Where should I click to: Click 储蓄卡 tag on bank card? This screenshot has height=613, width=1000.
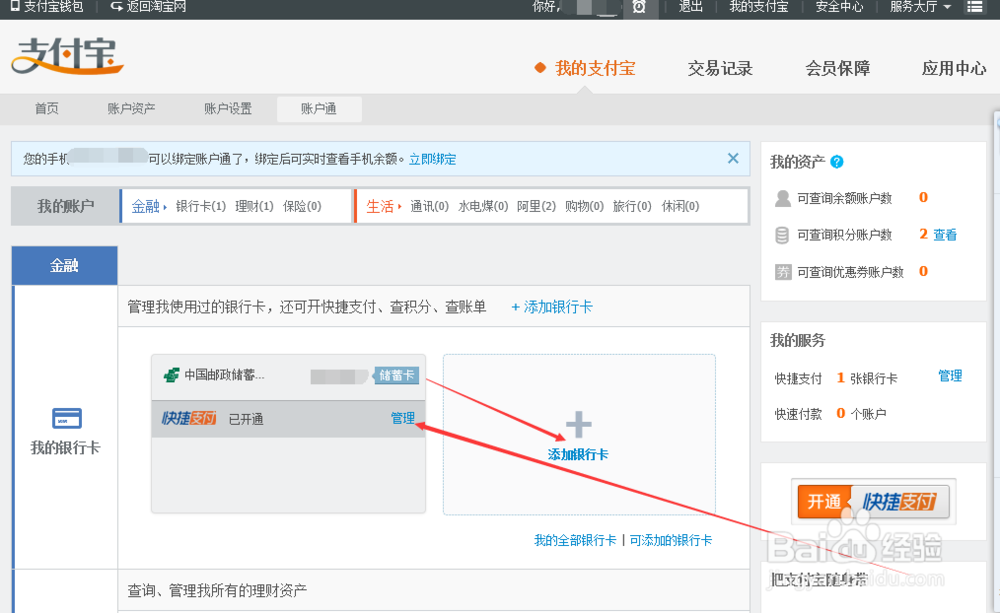396,376
